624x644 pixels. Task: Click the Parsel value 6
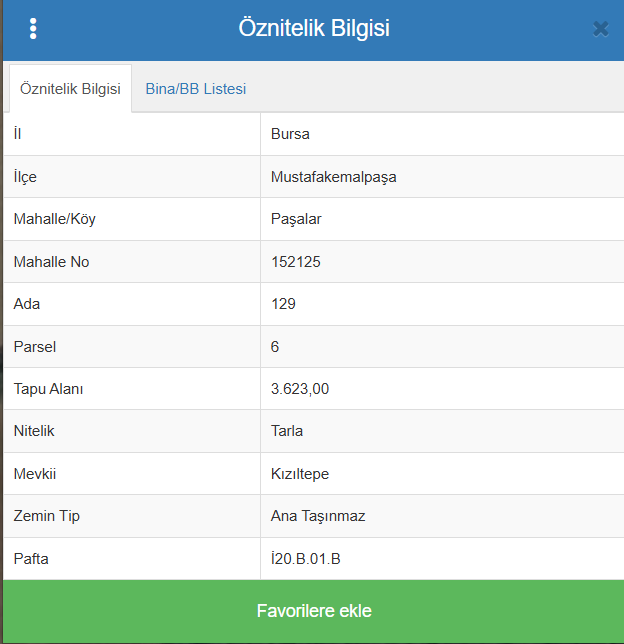tap(275, 347)
